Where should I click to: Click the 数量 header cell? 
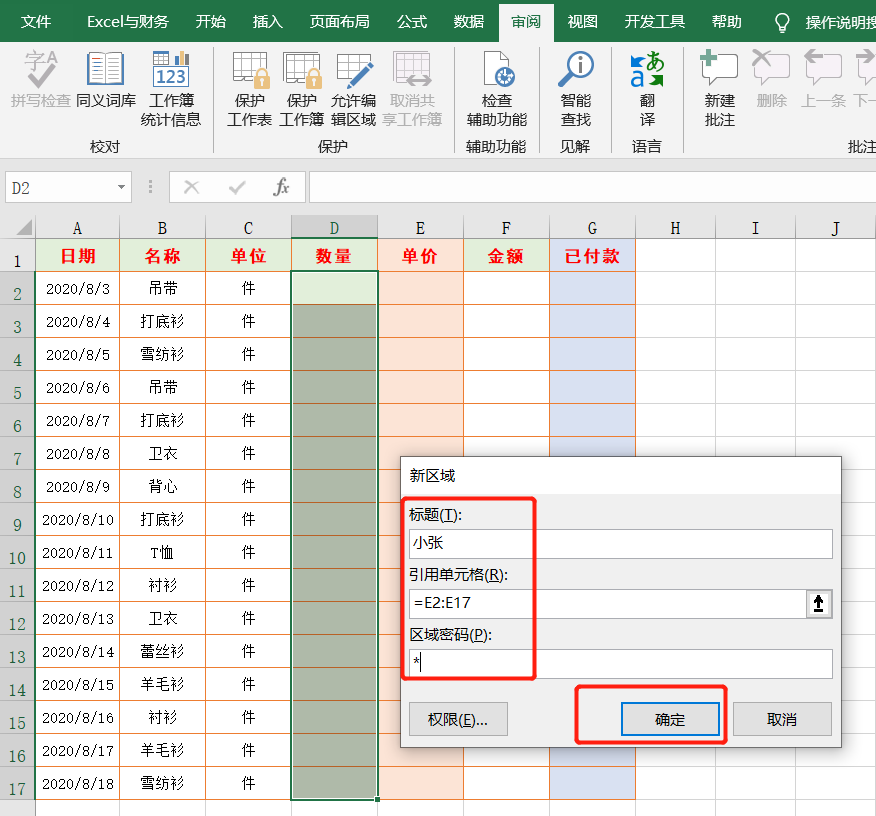pyautogui.click(x=334, y=256)
